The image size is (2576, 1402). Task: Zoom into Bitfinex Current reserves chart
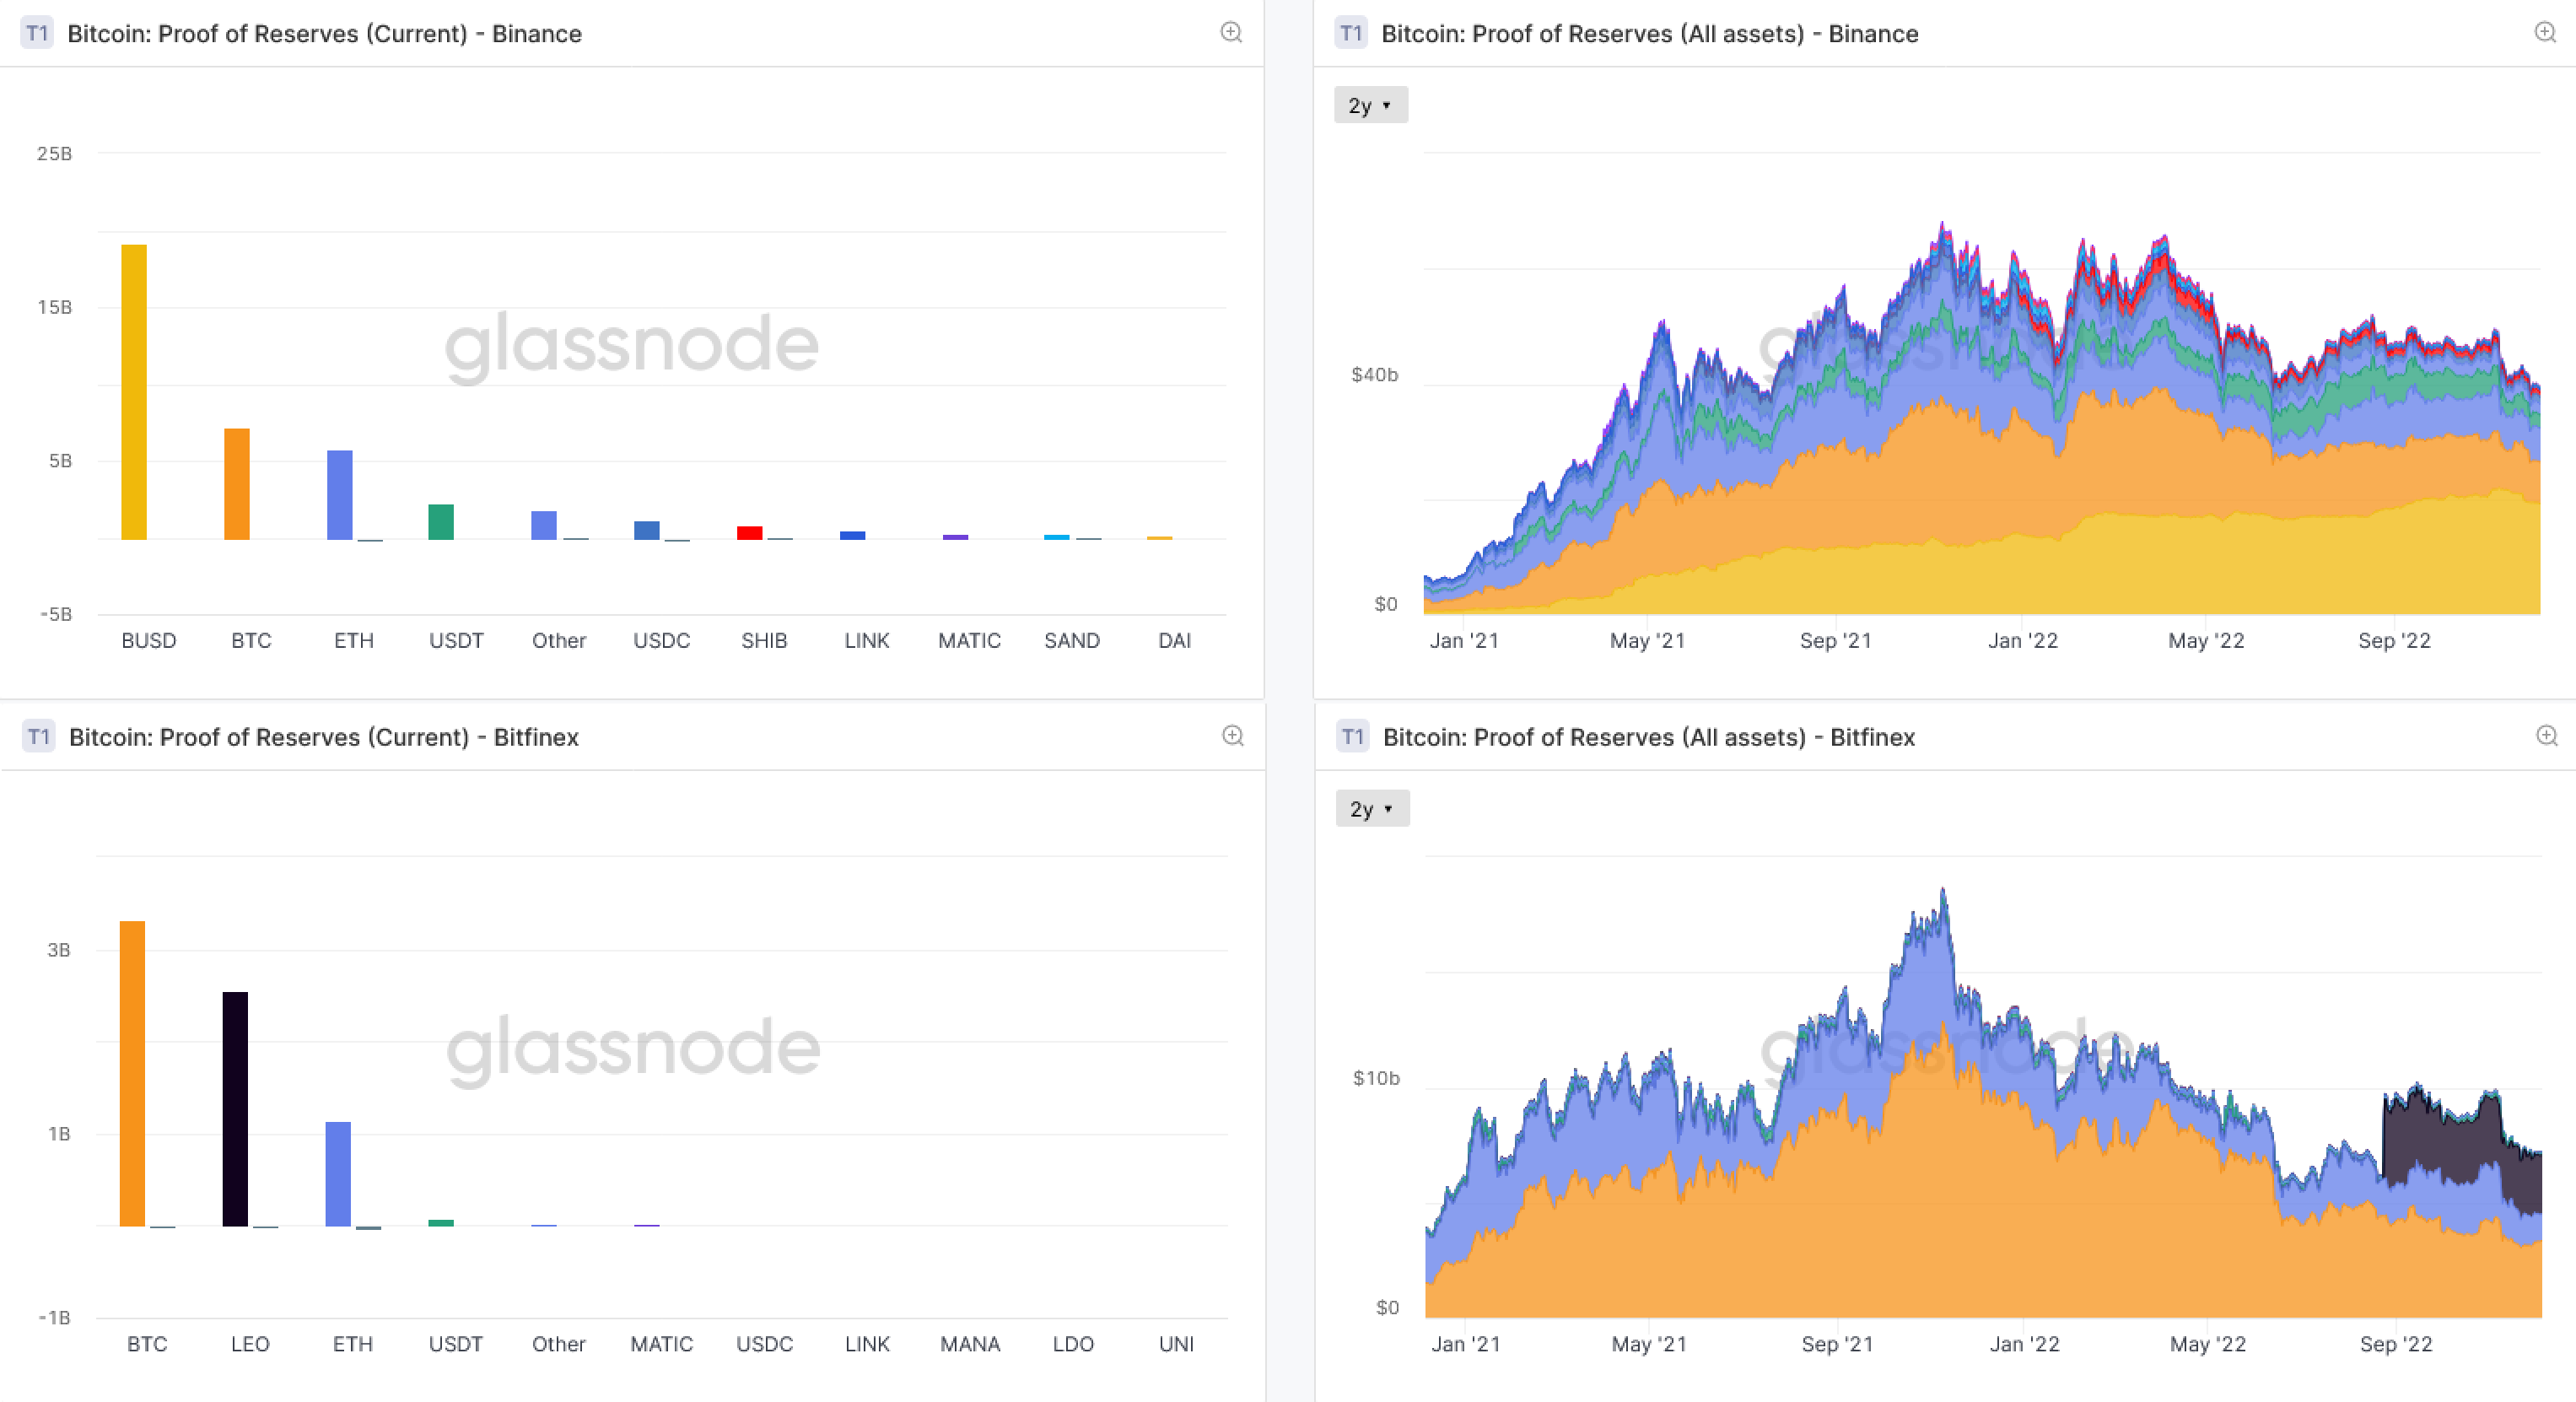point(1232,736)
